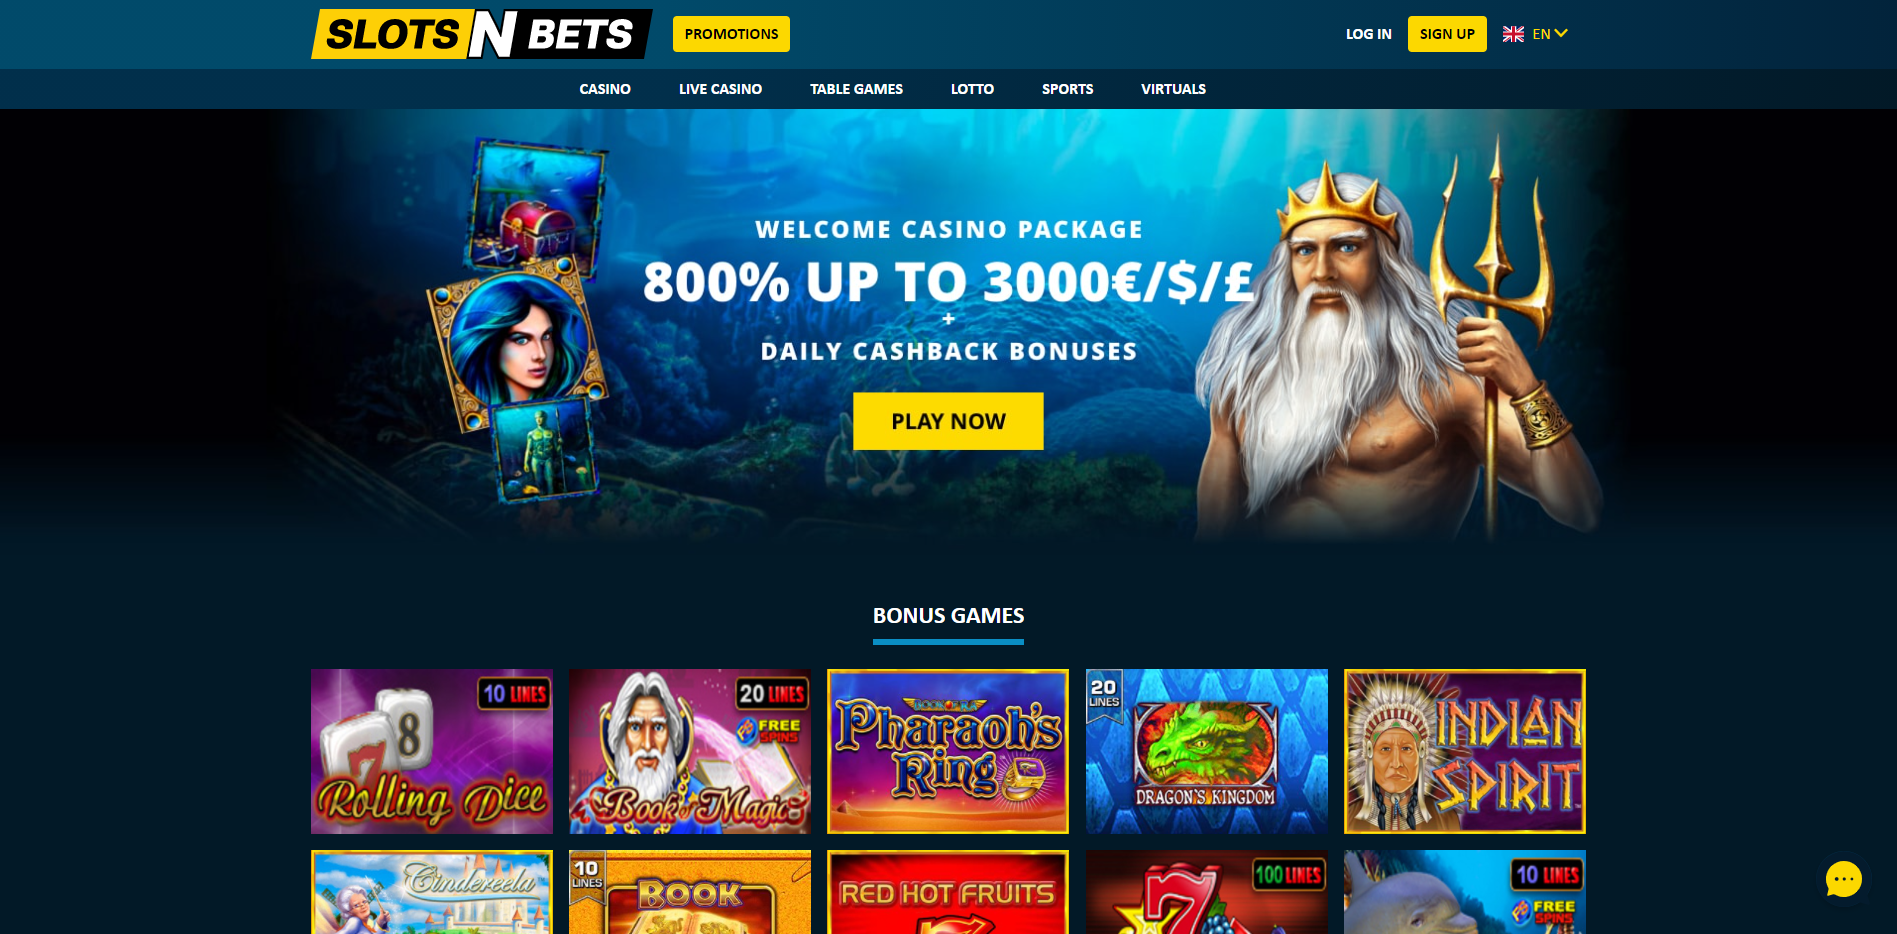Click the Log In link
The width and height of the screenshot is (1897, 934).
tap(1368, 34)
